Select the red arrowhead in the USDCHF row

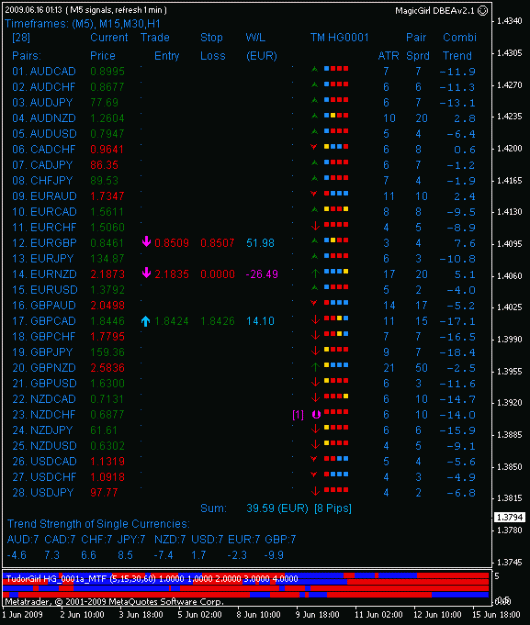[314, 474]
